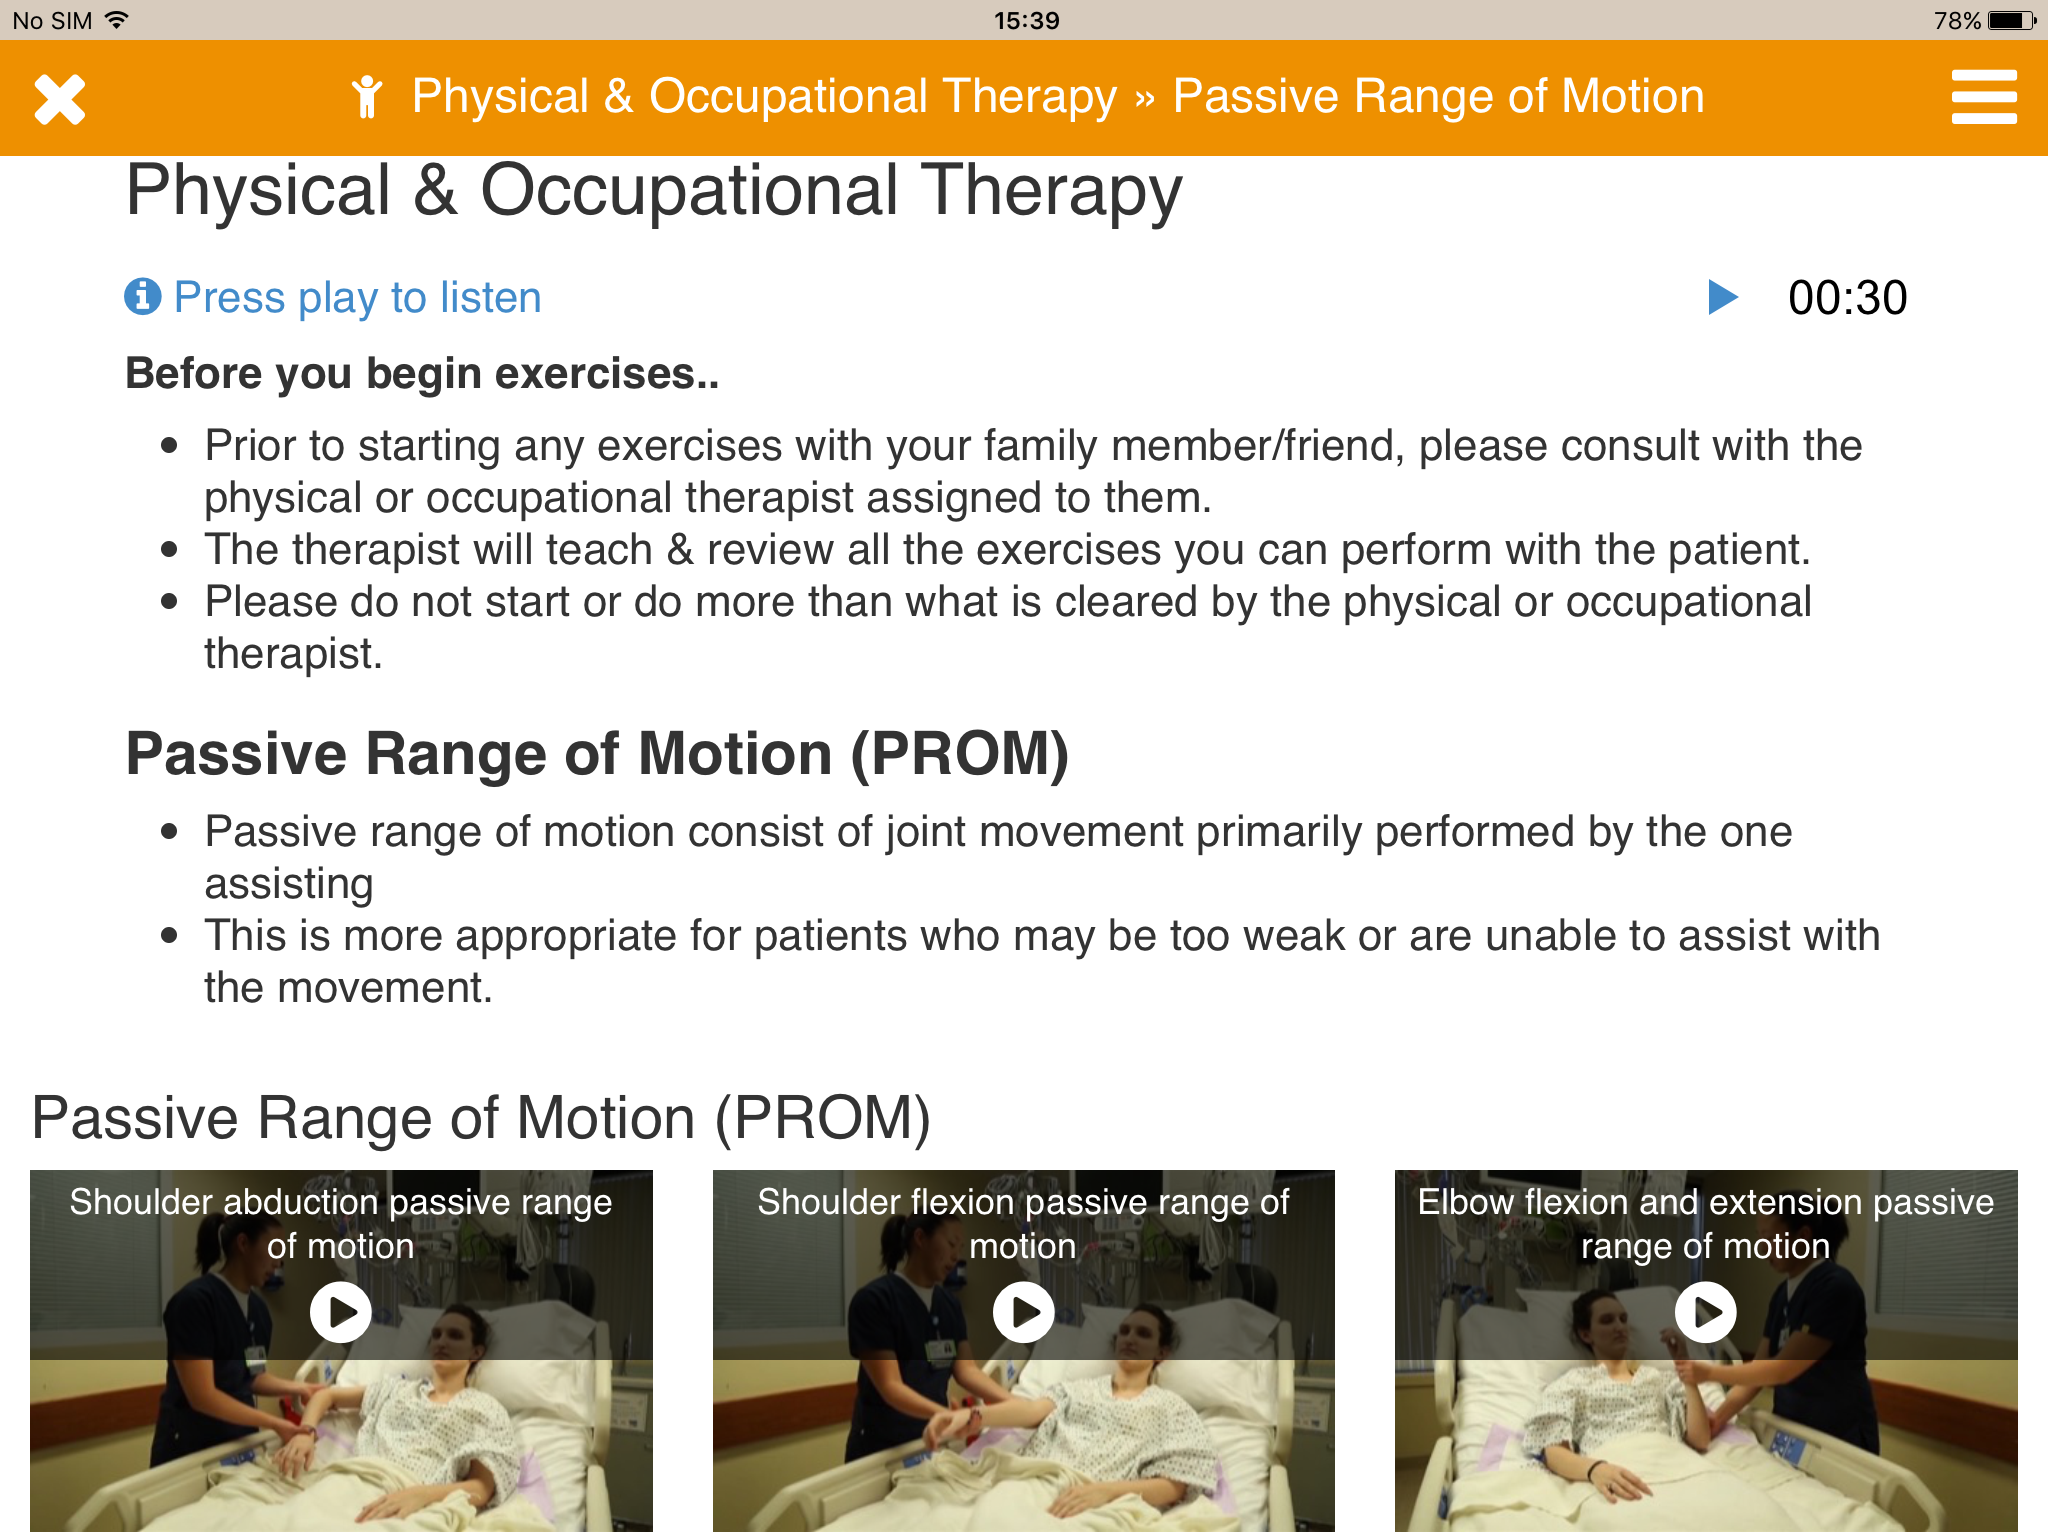Play the Elbow flexion and extension video
The height and width of the screenshot is (1536, 2048).
(1706, 1312)
